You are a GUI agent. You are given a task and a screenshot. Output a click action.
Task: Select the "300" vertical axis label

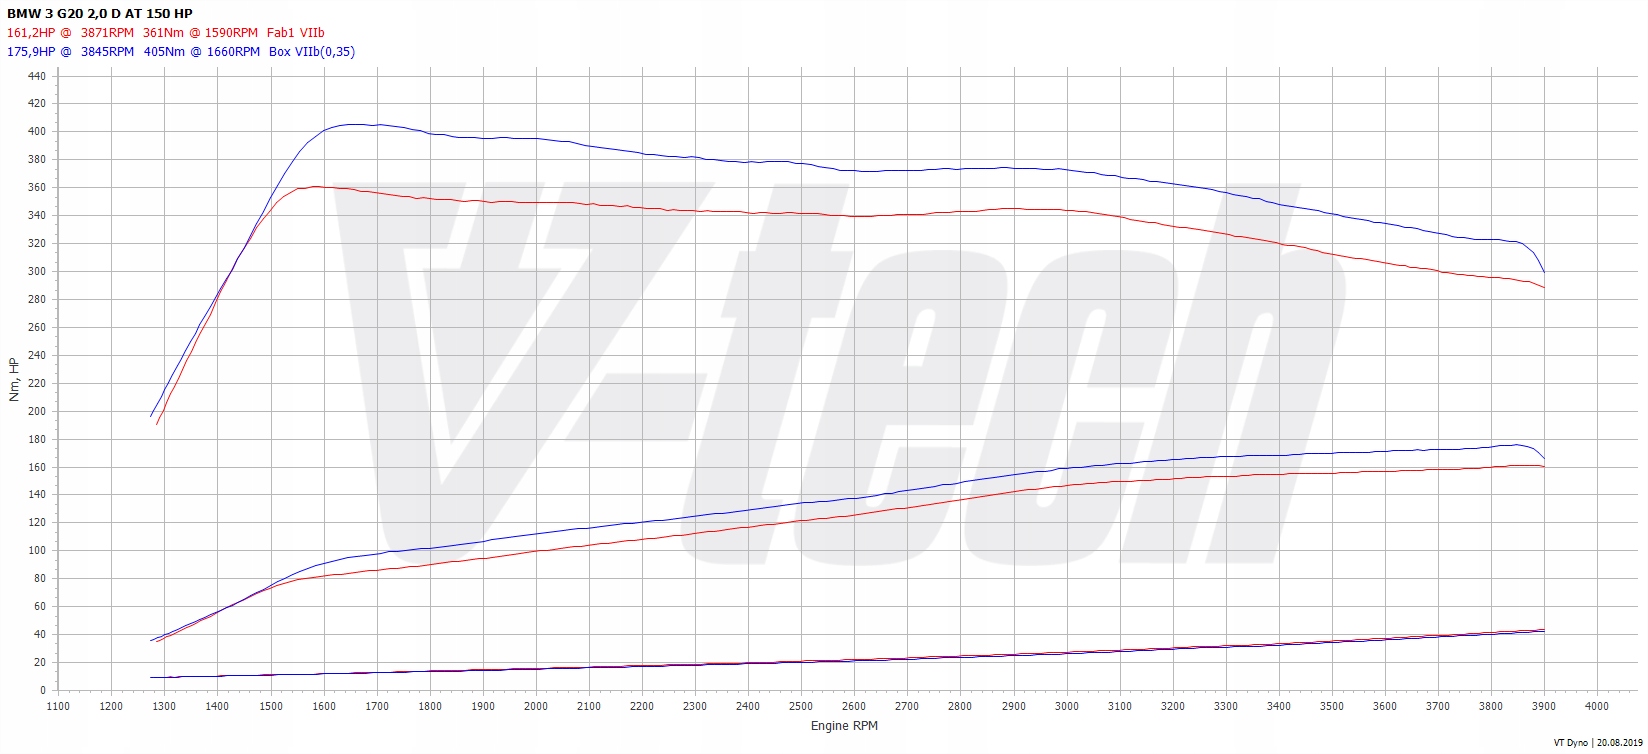[x=37, y=272]
